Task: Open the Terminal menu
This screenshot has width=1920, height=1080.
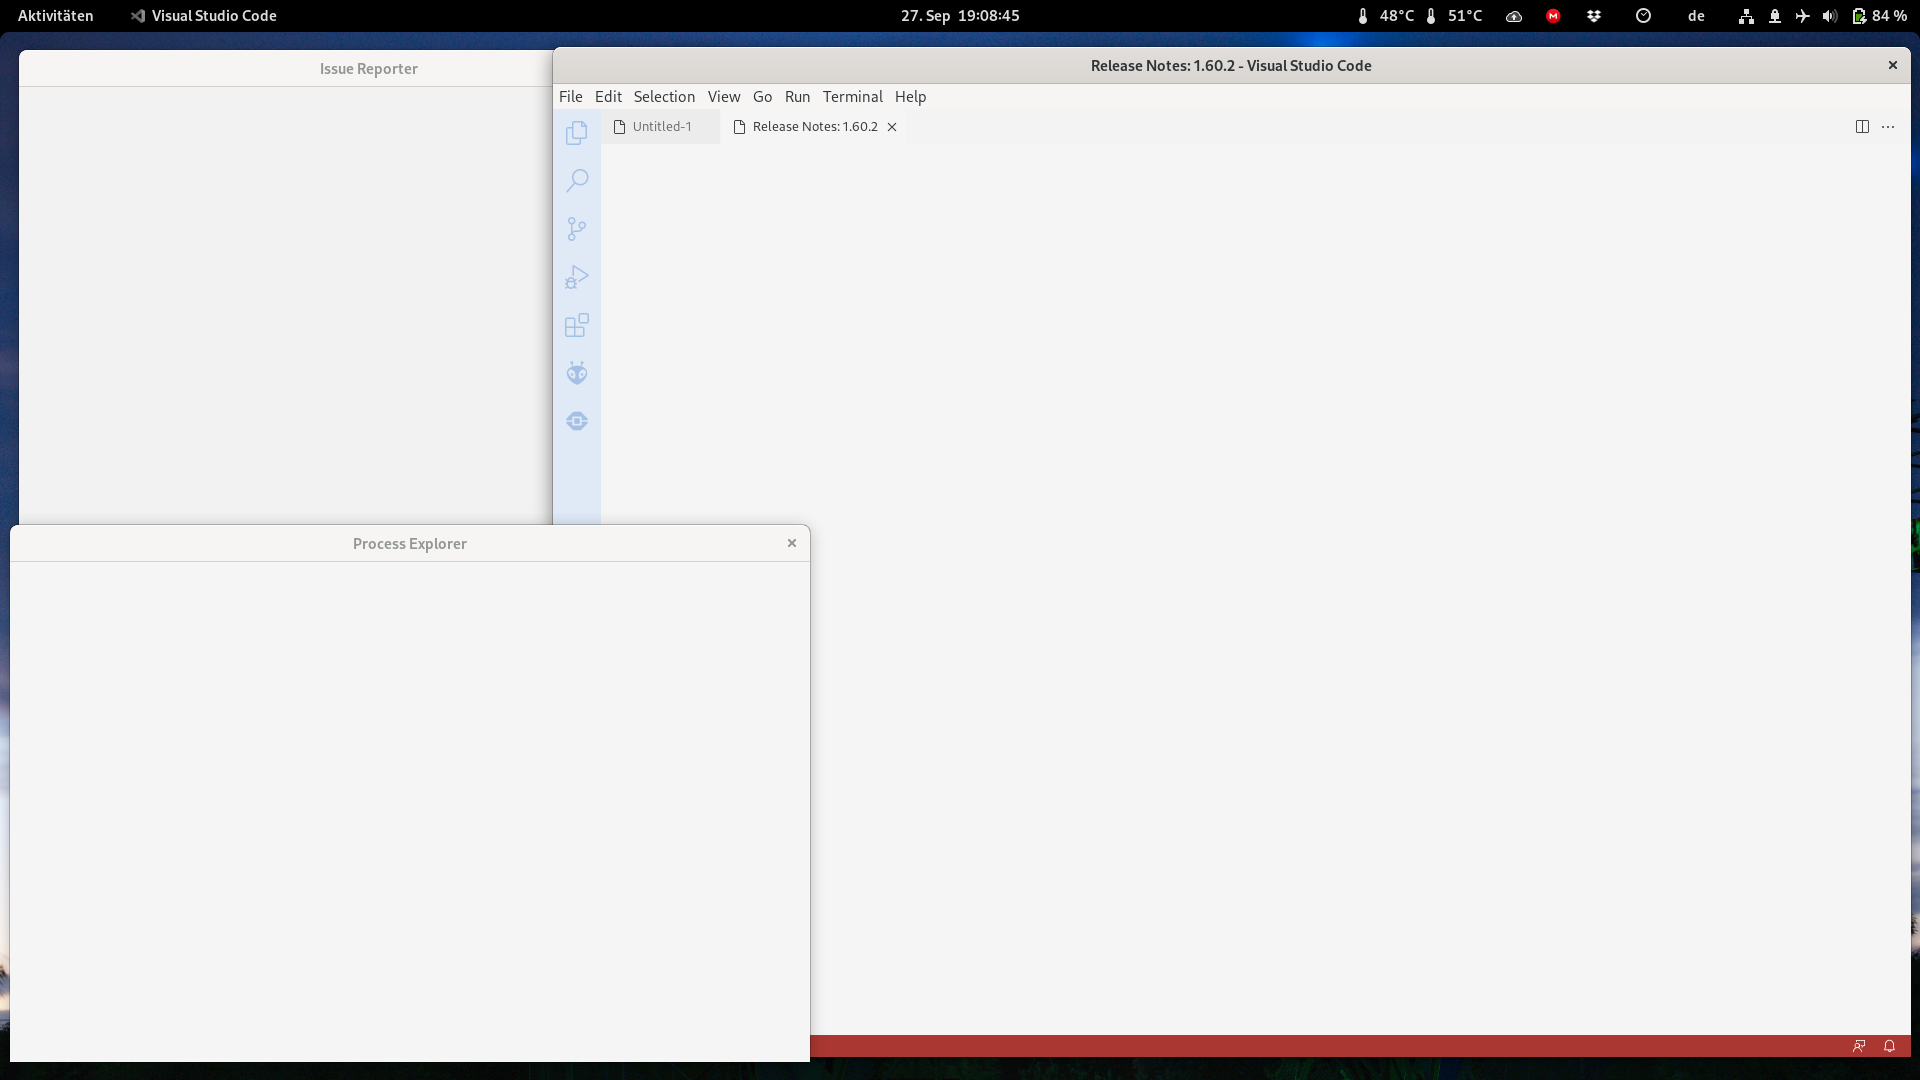Action: point(852,96)
